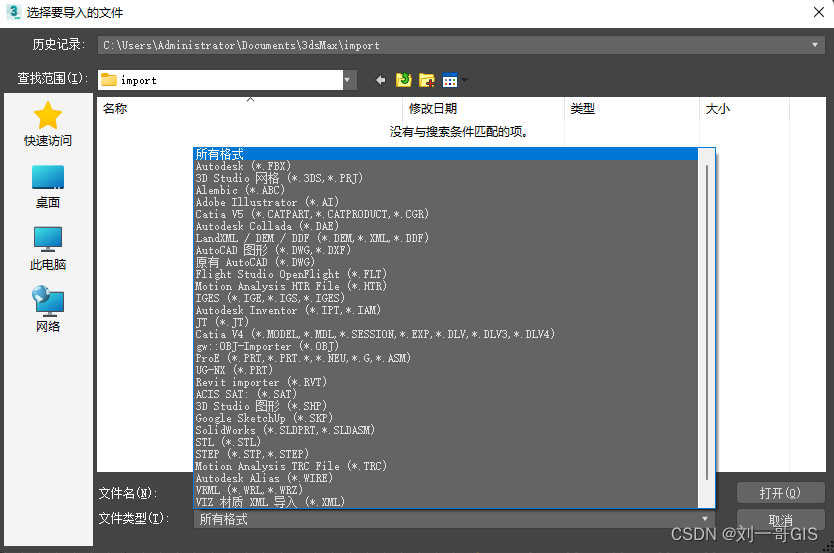Choose 原有 AutoCAD (*.DWG) format
Screen dimensions: 834x553
click(x=446, y=262)
